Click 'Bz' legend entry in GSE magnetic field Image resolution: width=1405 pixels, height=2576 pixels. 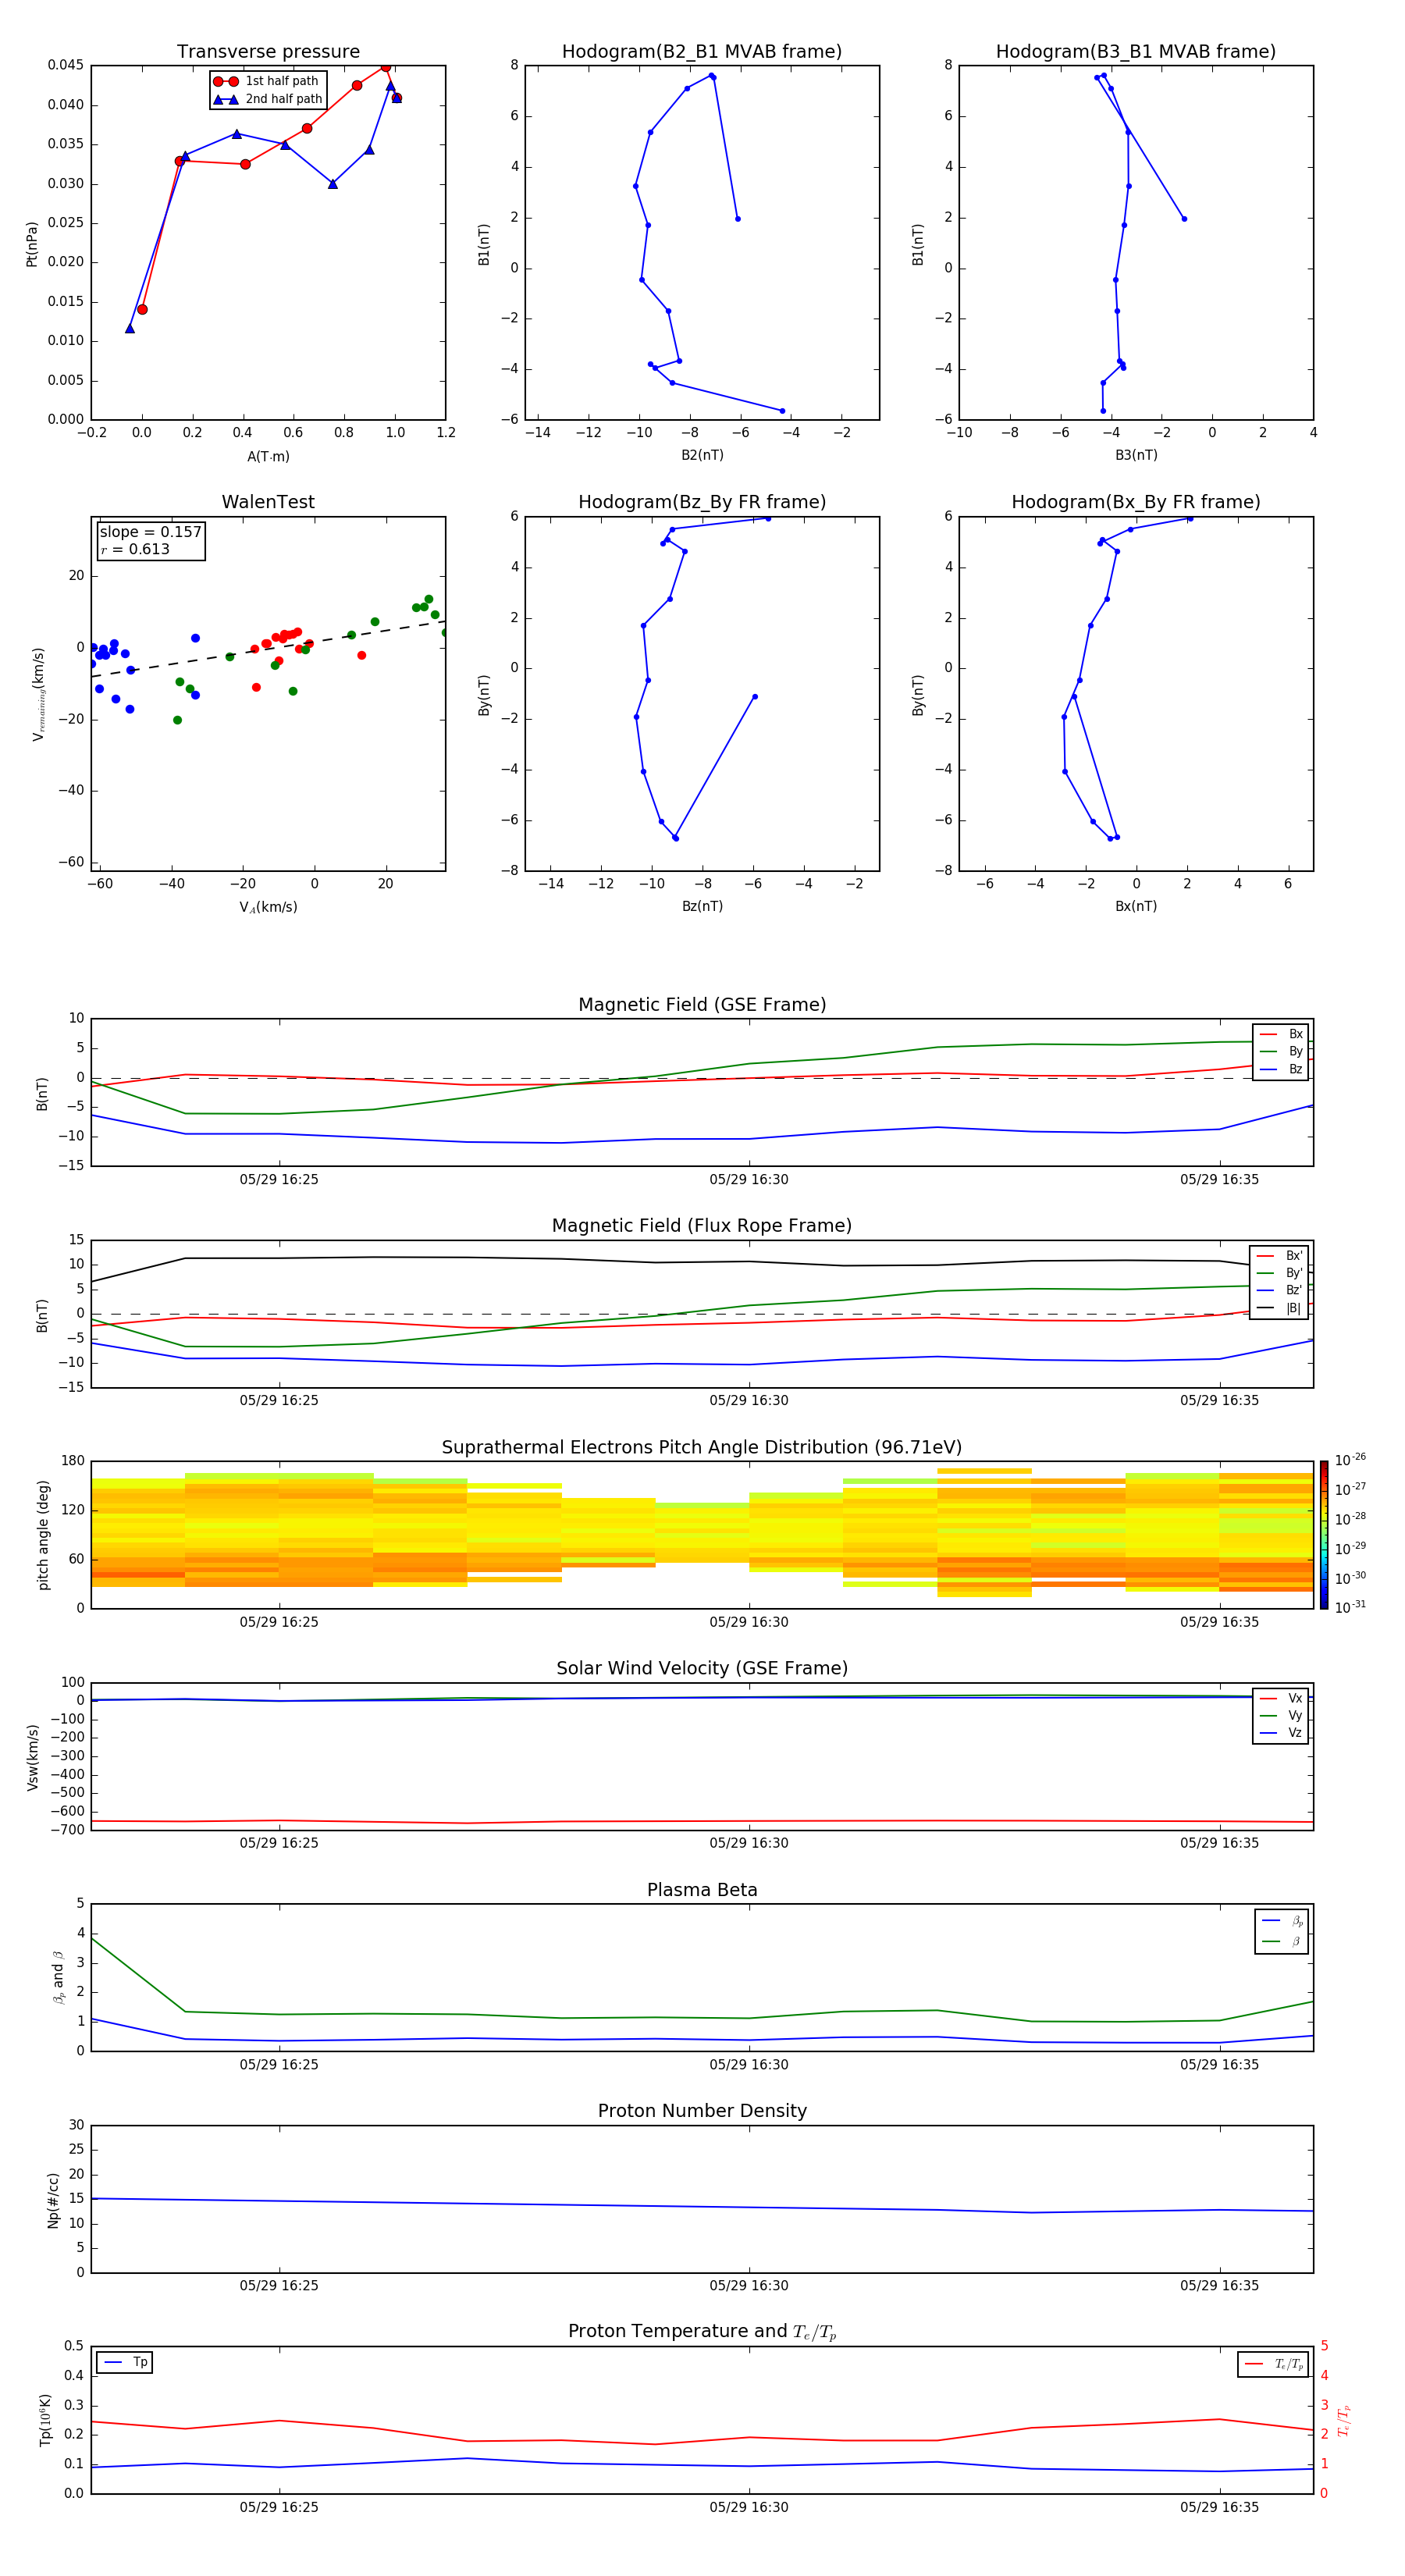click(x=1281, y=1070)
